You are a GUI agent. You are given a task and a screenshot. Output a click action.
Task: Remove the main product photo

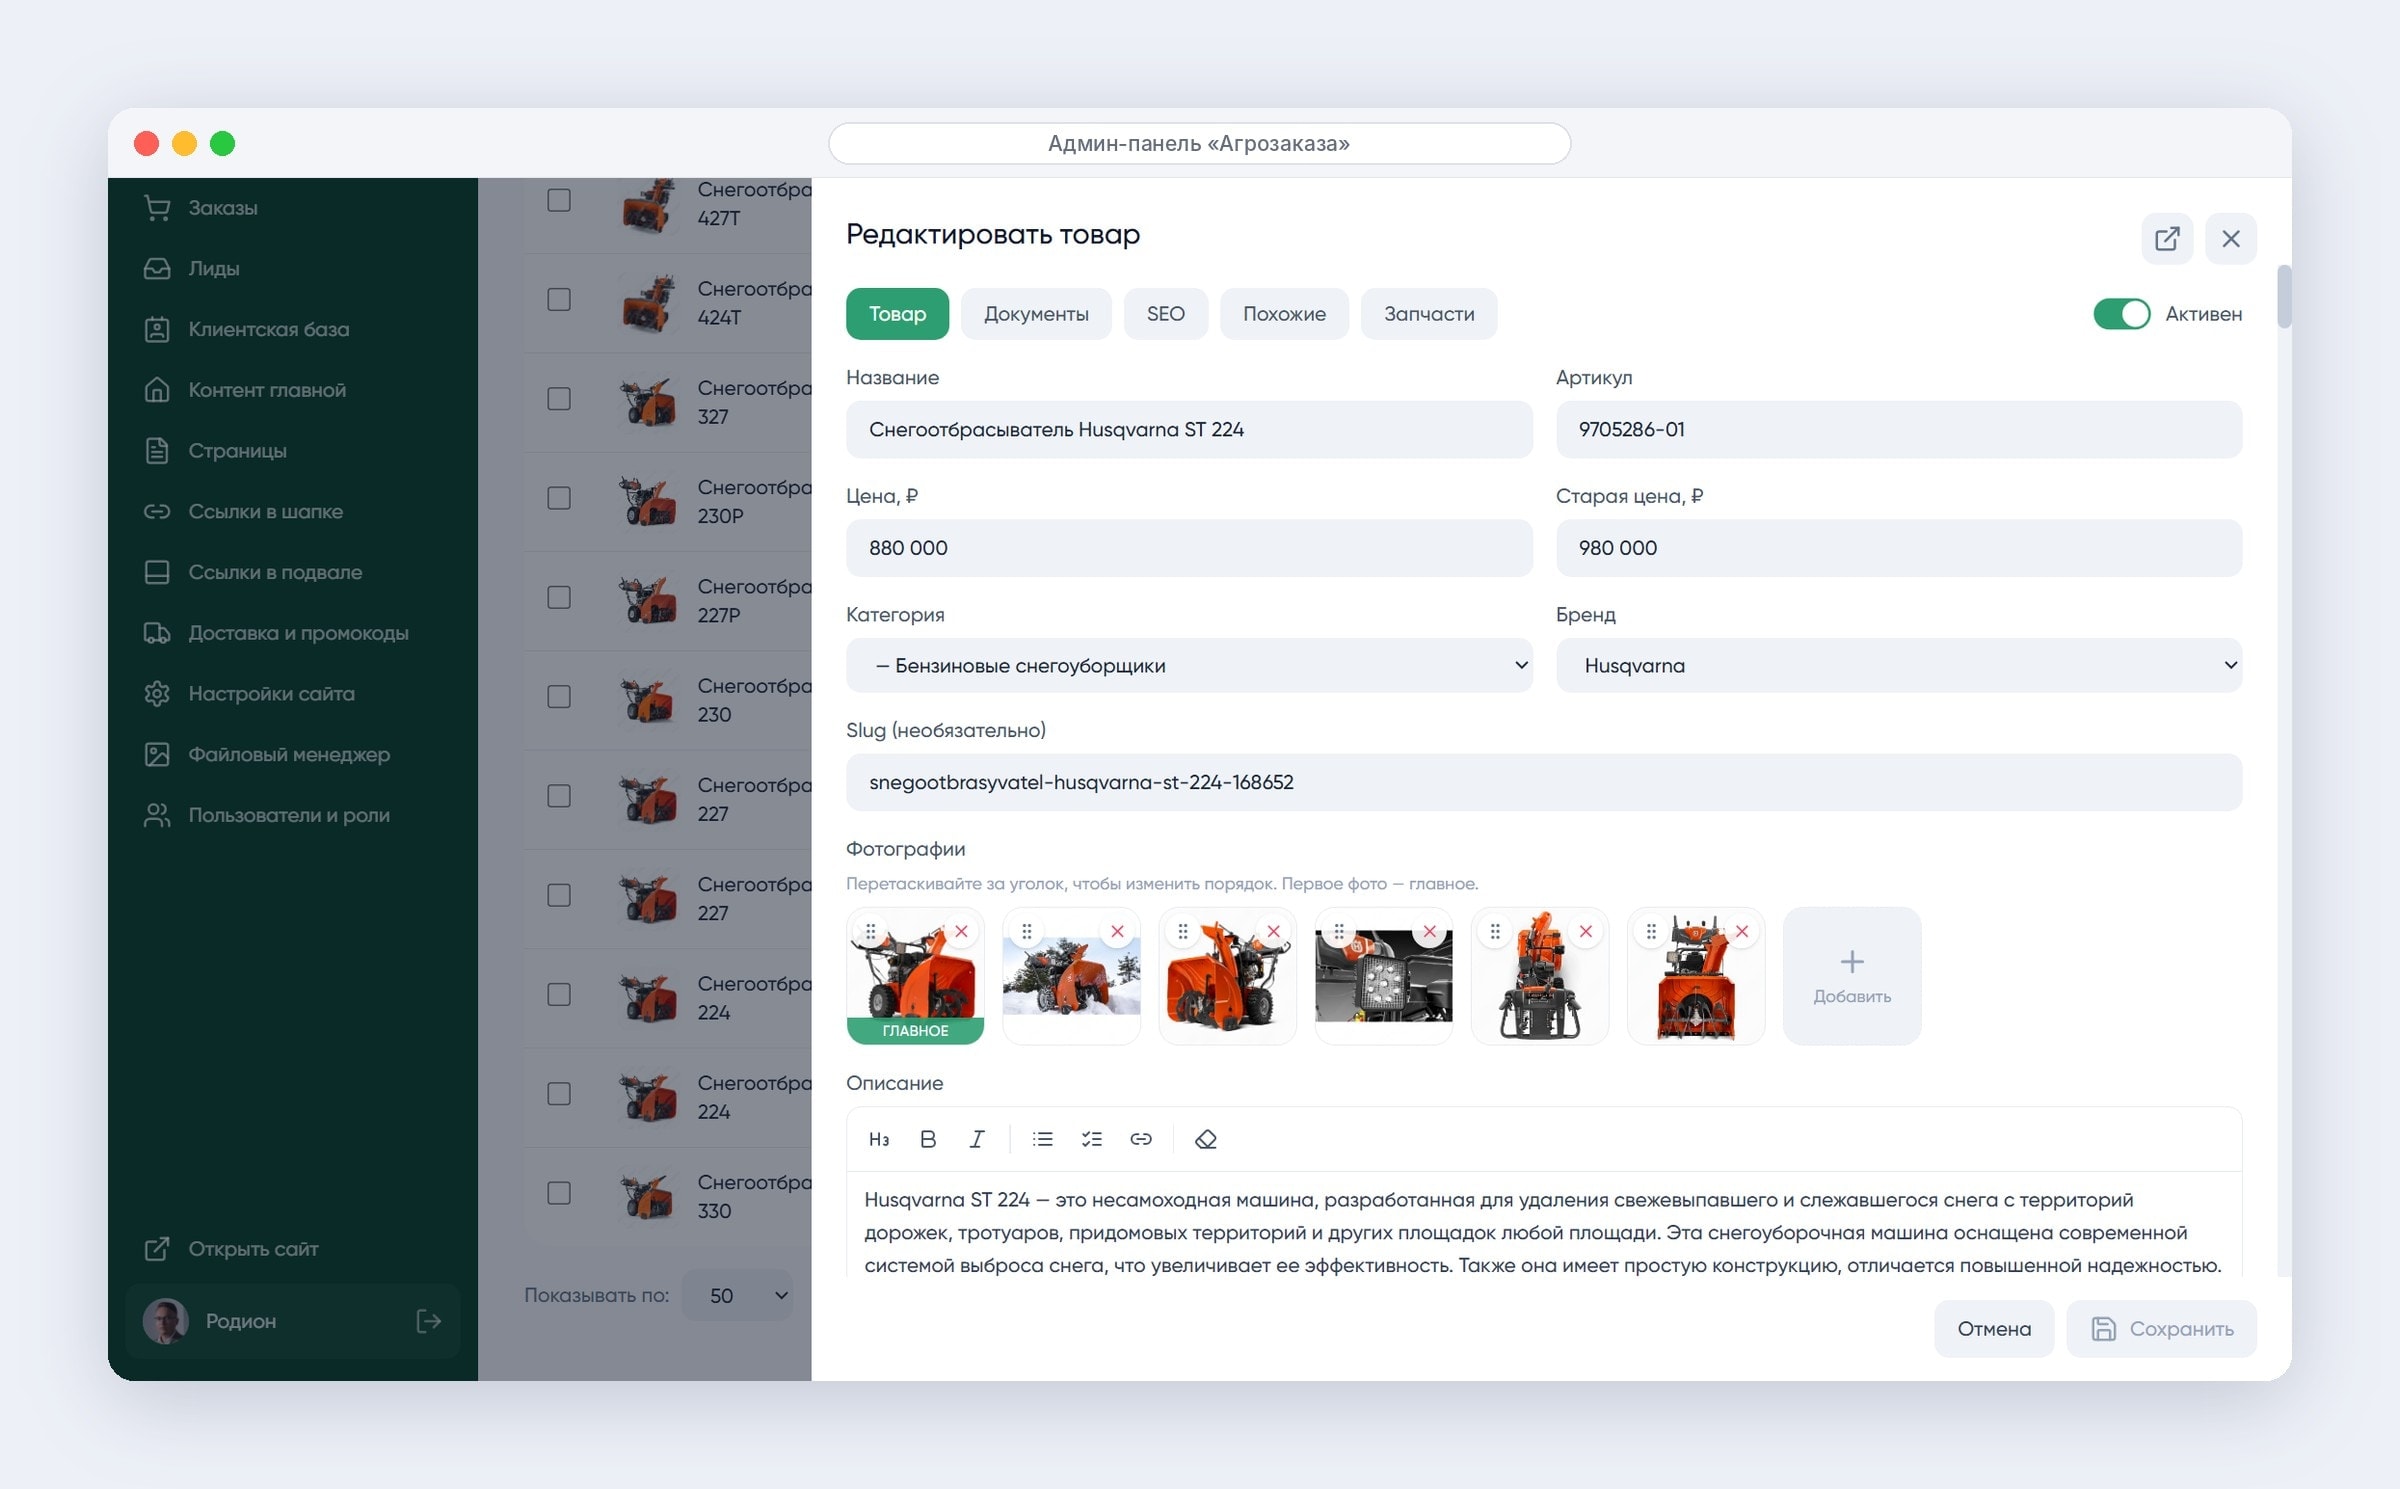coord(961,931)
